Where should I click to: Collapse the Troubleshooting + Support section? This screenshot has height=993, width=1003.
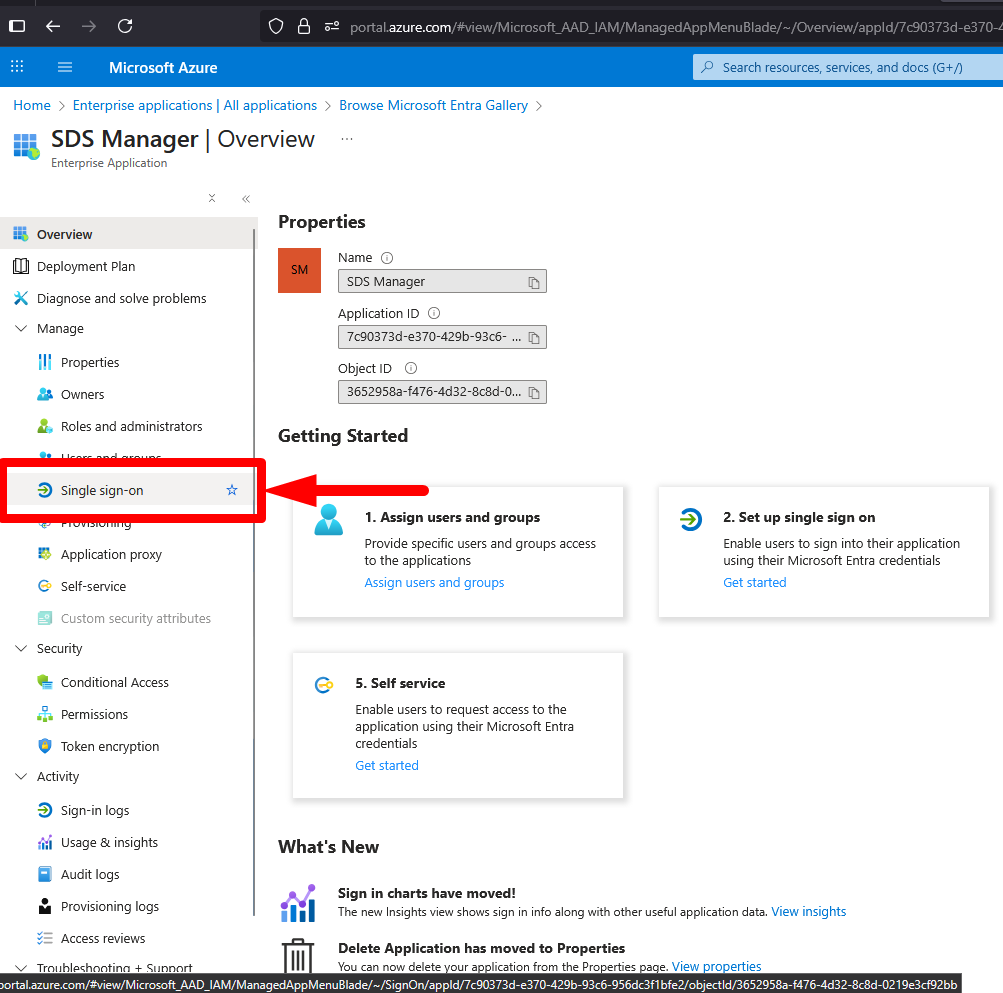[x=21, y=968]
